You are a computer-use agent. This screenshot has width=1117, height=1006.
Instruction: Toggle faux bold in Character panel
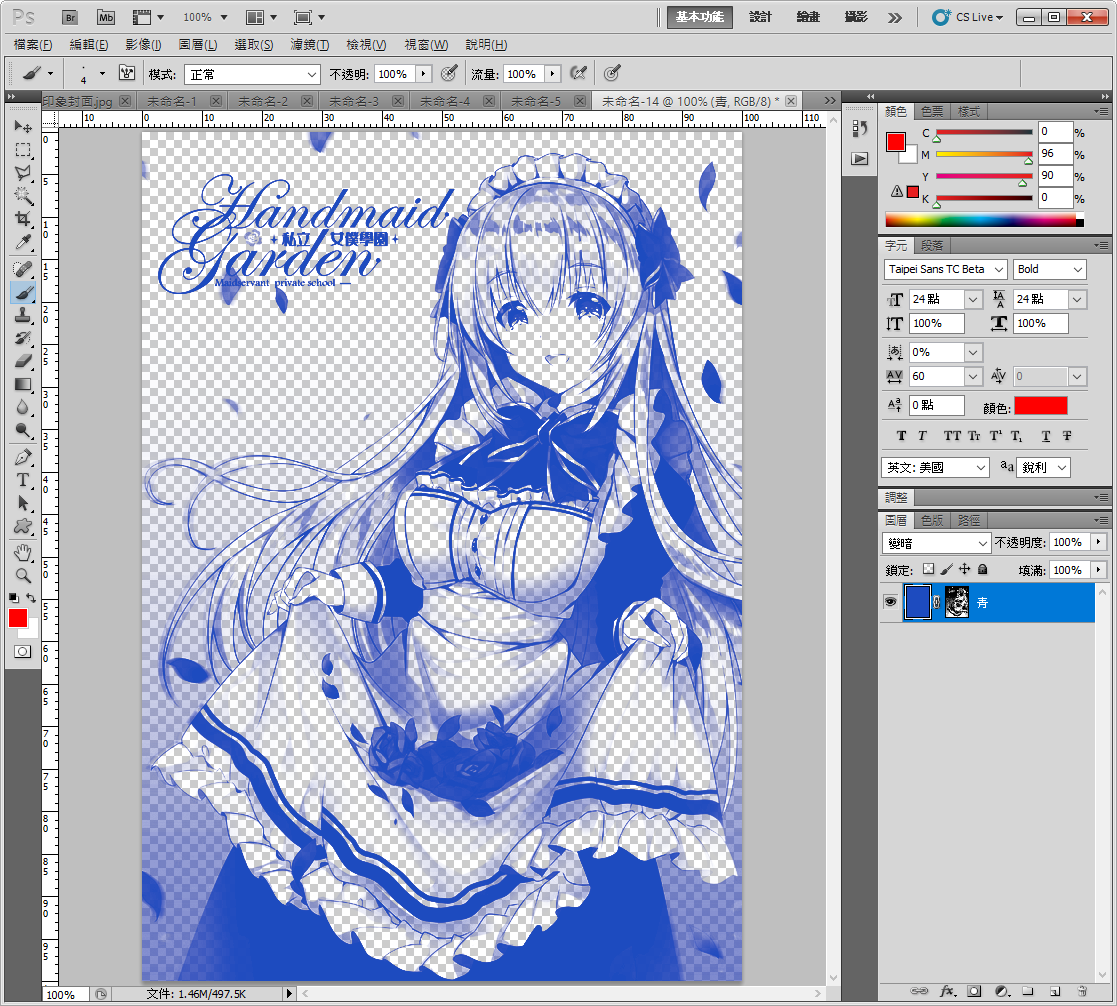(x=901, y=436)
